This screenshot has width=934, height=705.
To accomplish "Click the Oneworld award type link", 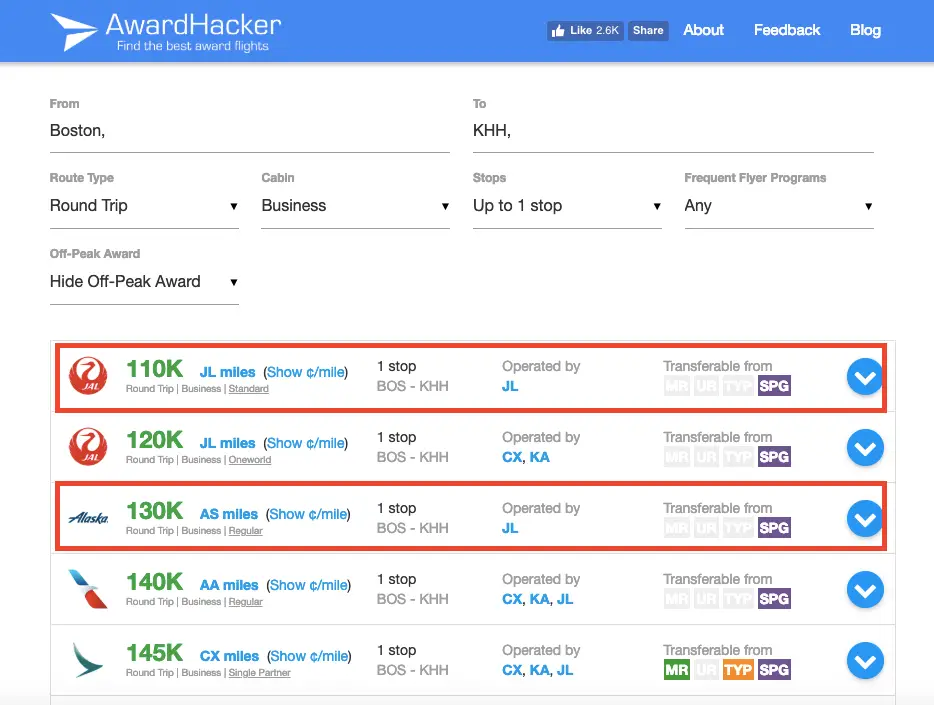I will (x=250, y=460).
